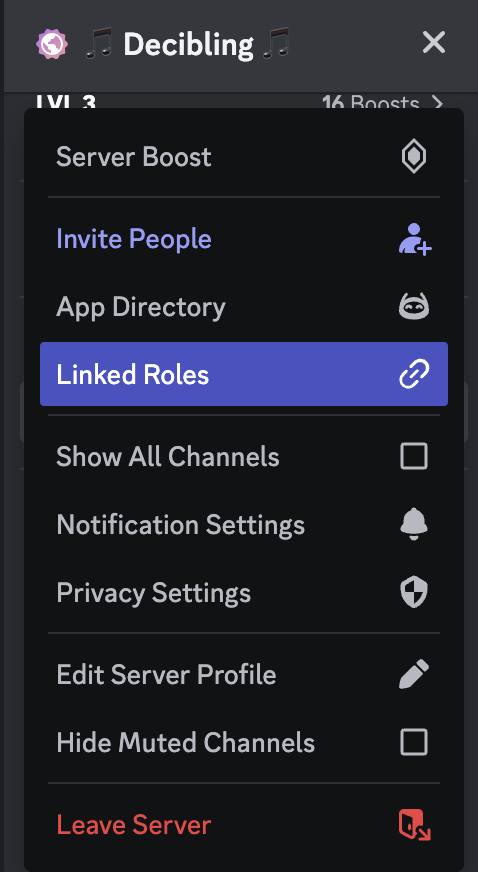Viewport: 478px width, 872px height.
Task: Click the Privacy Settings shield icon
Action: pos(414,592)
